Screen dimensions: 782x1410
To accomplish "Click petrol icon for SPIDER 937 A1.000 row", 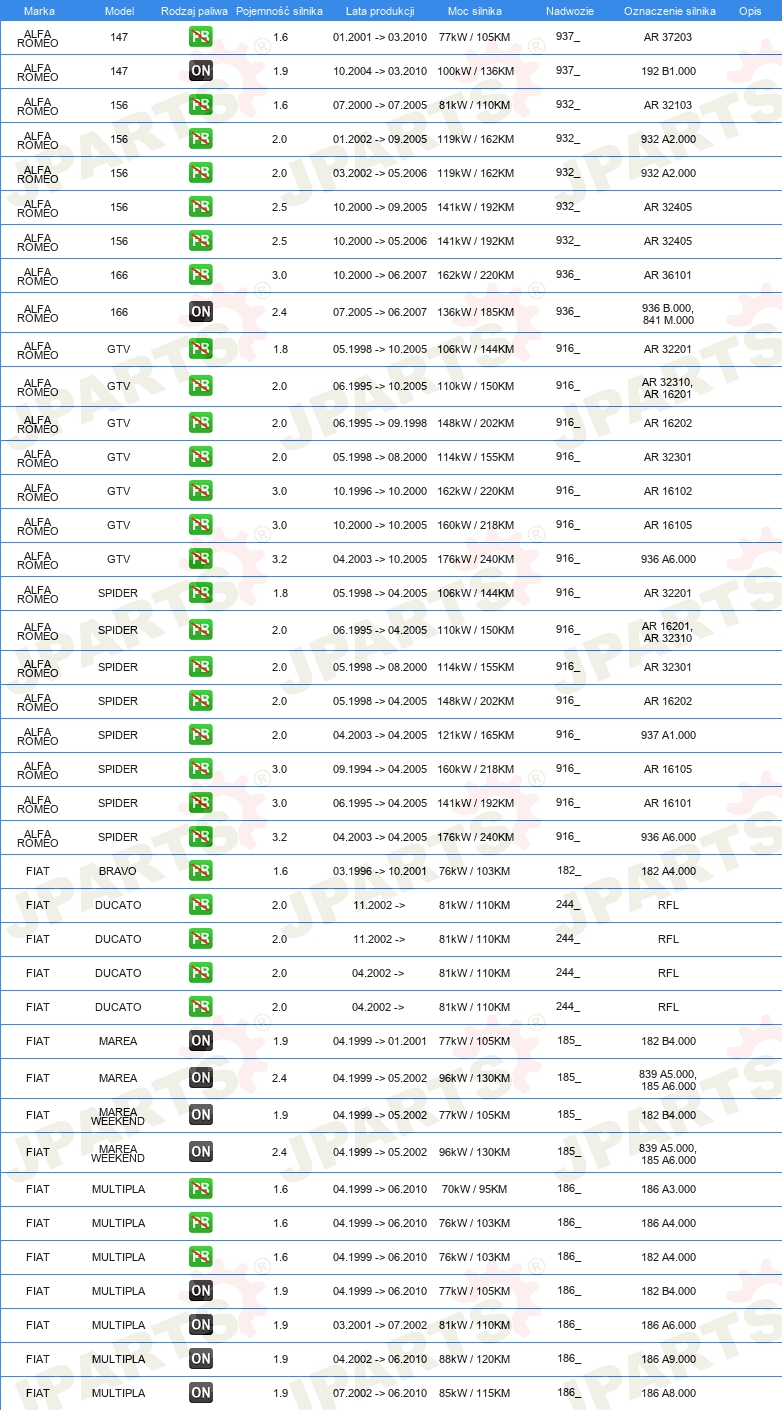I will click(201, 735).
